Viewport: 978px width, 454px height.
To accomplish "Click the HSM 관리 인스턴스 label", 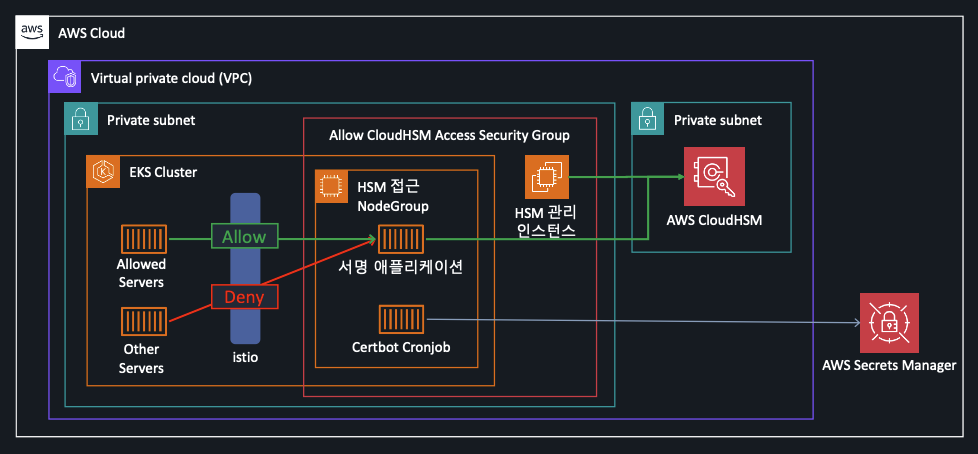I will pos(547,221).
